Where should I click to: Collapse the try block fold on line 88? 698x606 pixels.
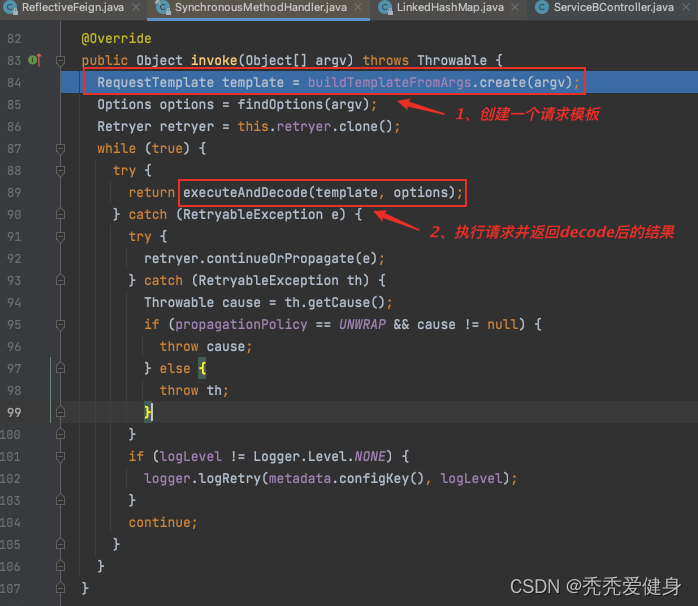[61, 171]
